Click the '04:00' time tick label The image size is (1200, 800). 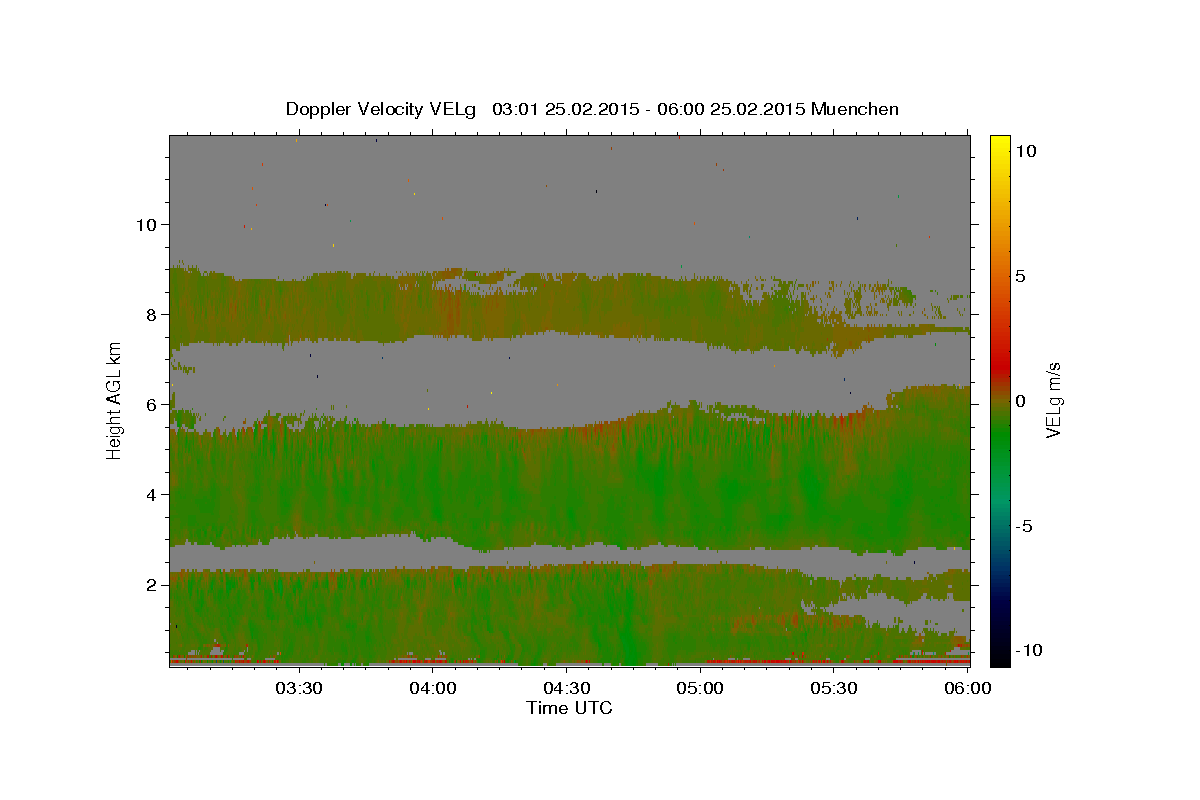coord(433,689)
